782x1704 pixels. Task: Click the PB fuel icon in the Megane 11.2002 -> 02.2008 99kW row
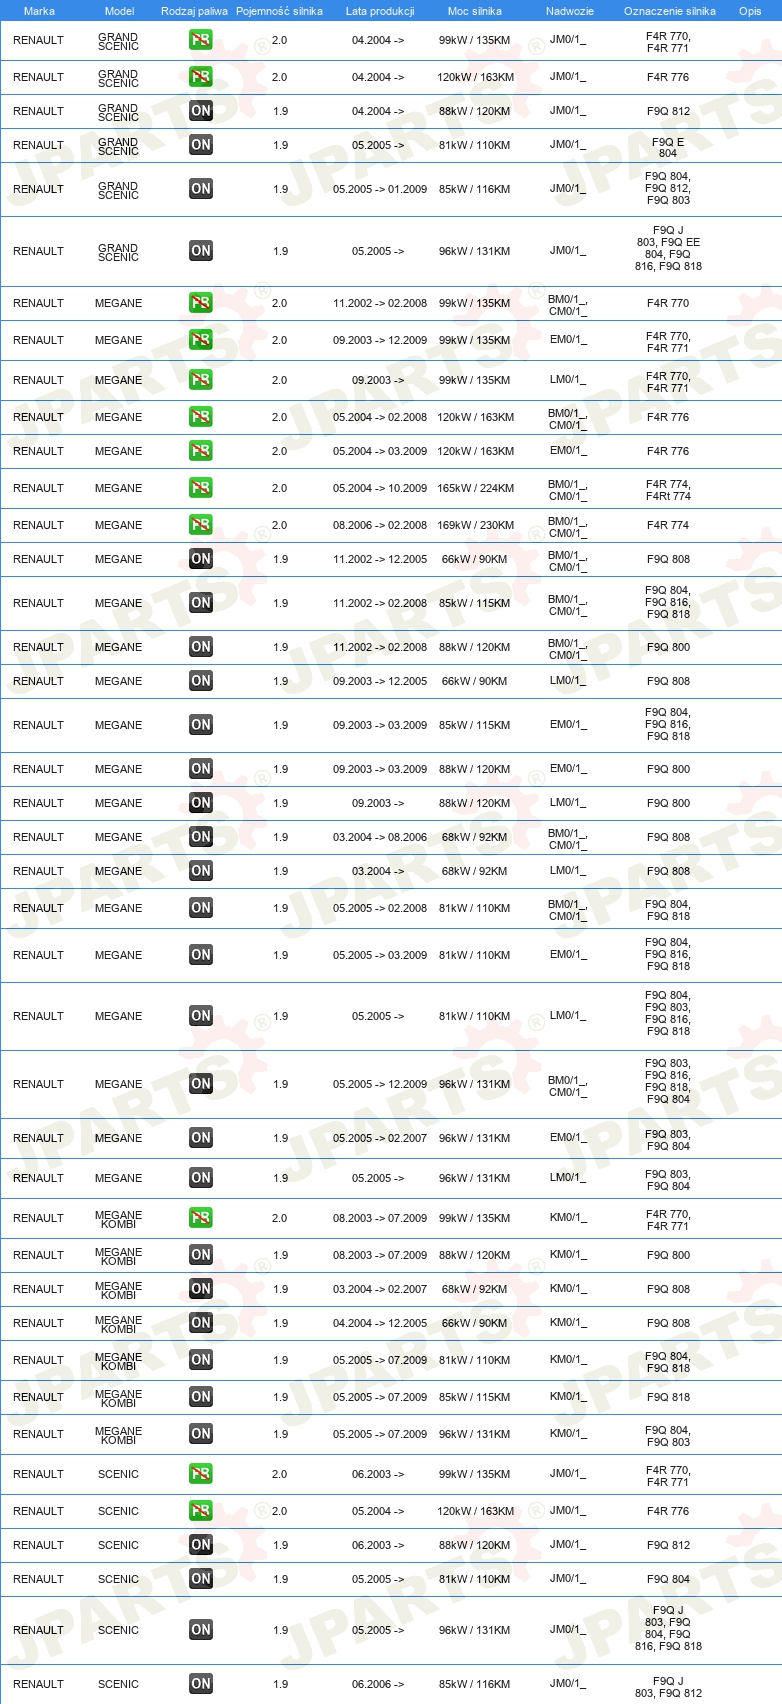(201, 303)
